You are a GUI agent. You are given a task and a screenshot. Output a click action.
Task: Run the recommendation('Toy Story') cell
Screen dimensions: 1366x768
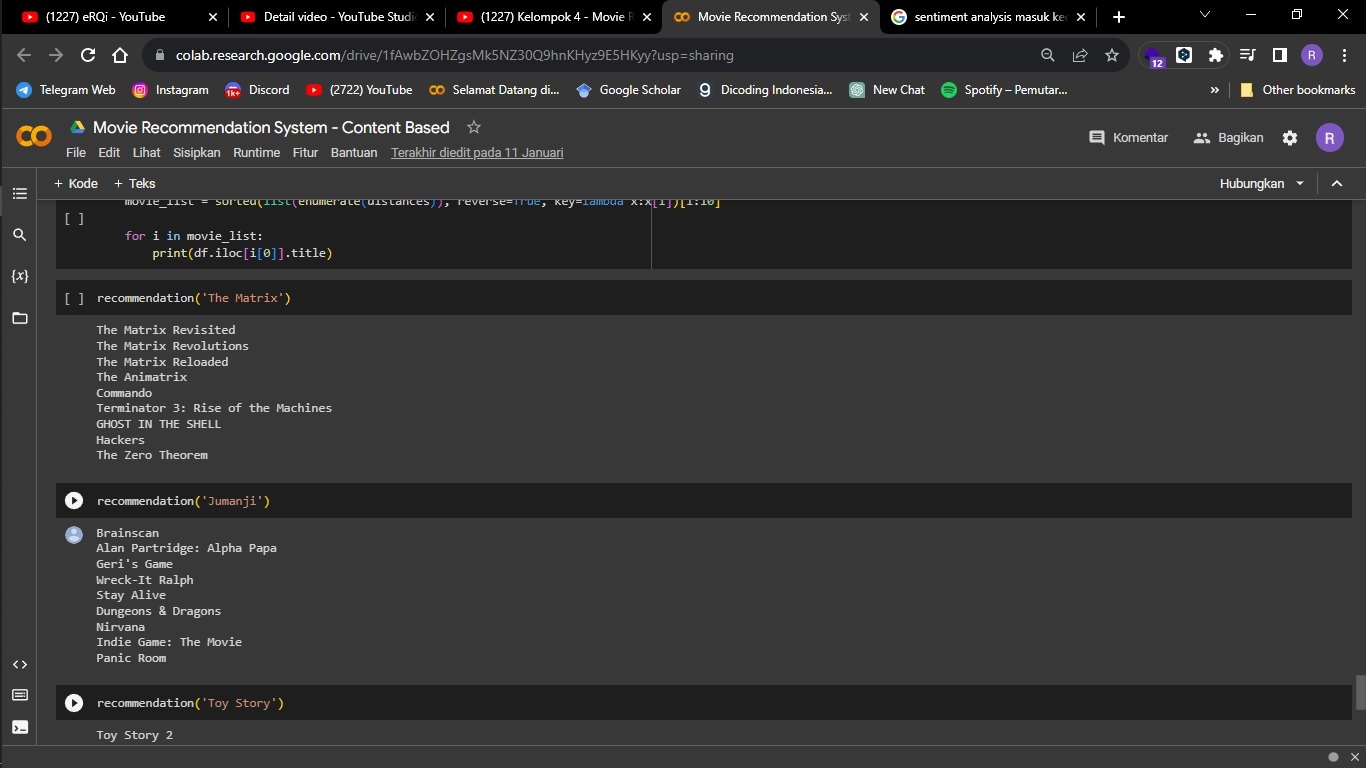pyautogui.click(x=74, y=703)
